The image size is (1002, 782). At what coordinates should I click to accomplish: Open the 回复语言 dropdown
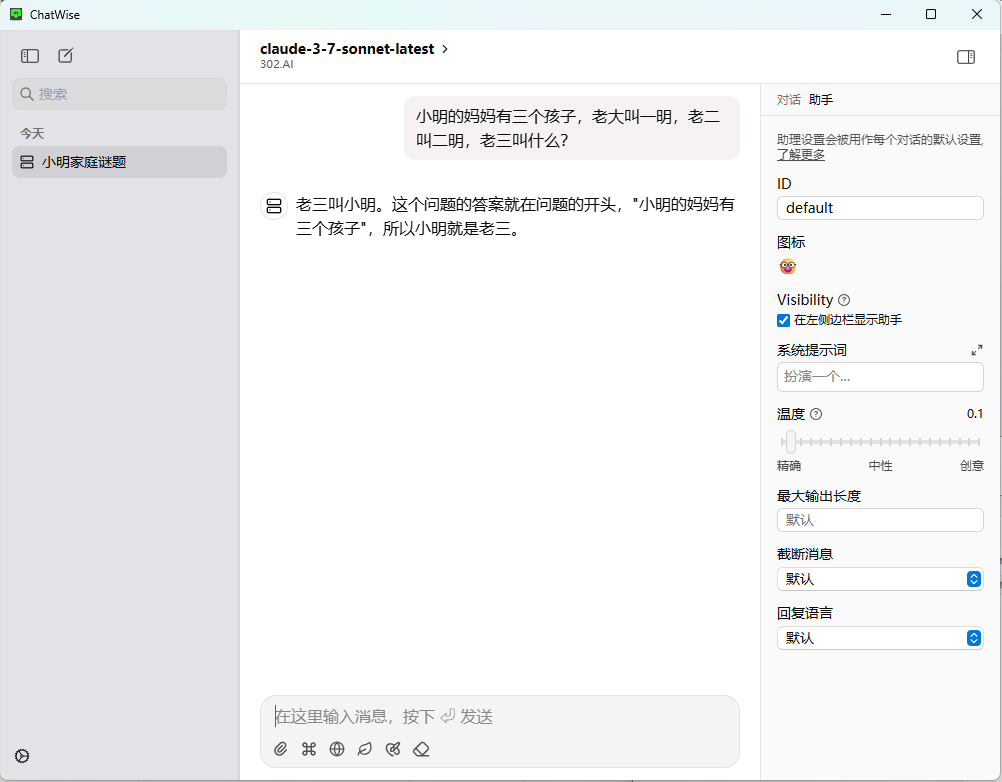click(x=879, y=638)
